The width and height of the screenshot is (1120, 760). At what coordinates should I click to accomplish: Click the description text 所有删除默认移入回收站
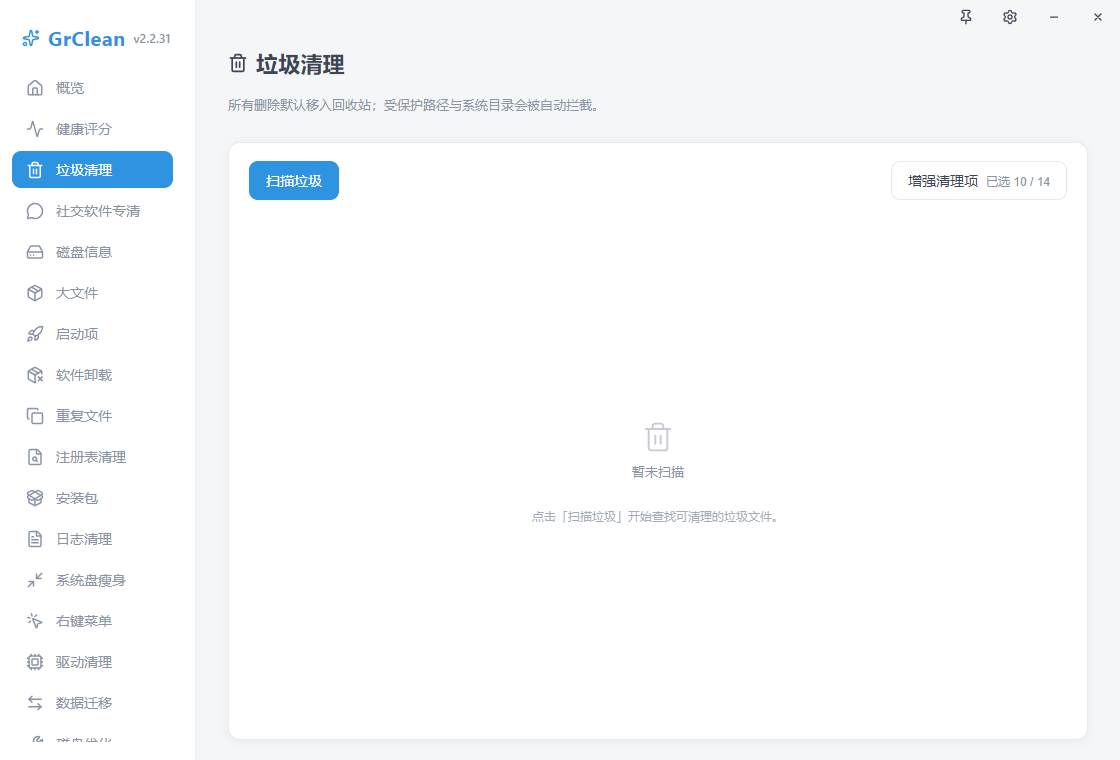point(414,106)
